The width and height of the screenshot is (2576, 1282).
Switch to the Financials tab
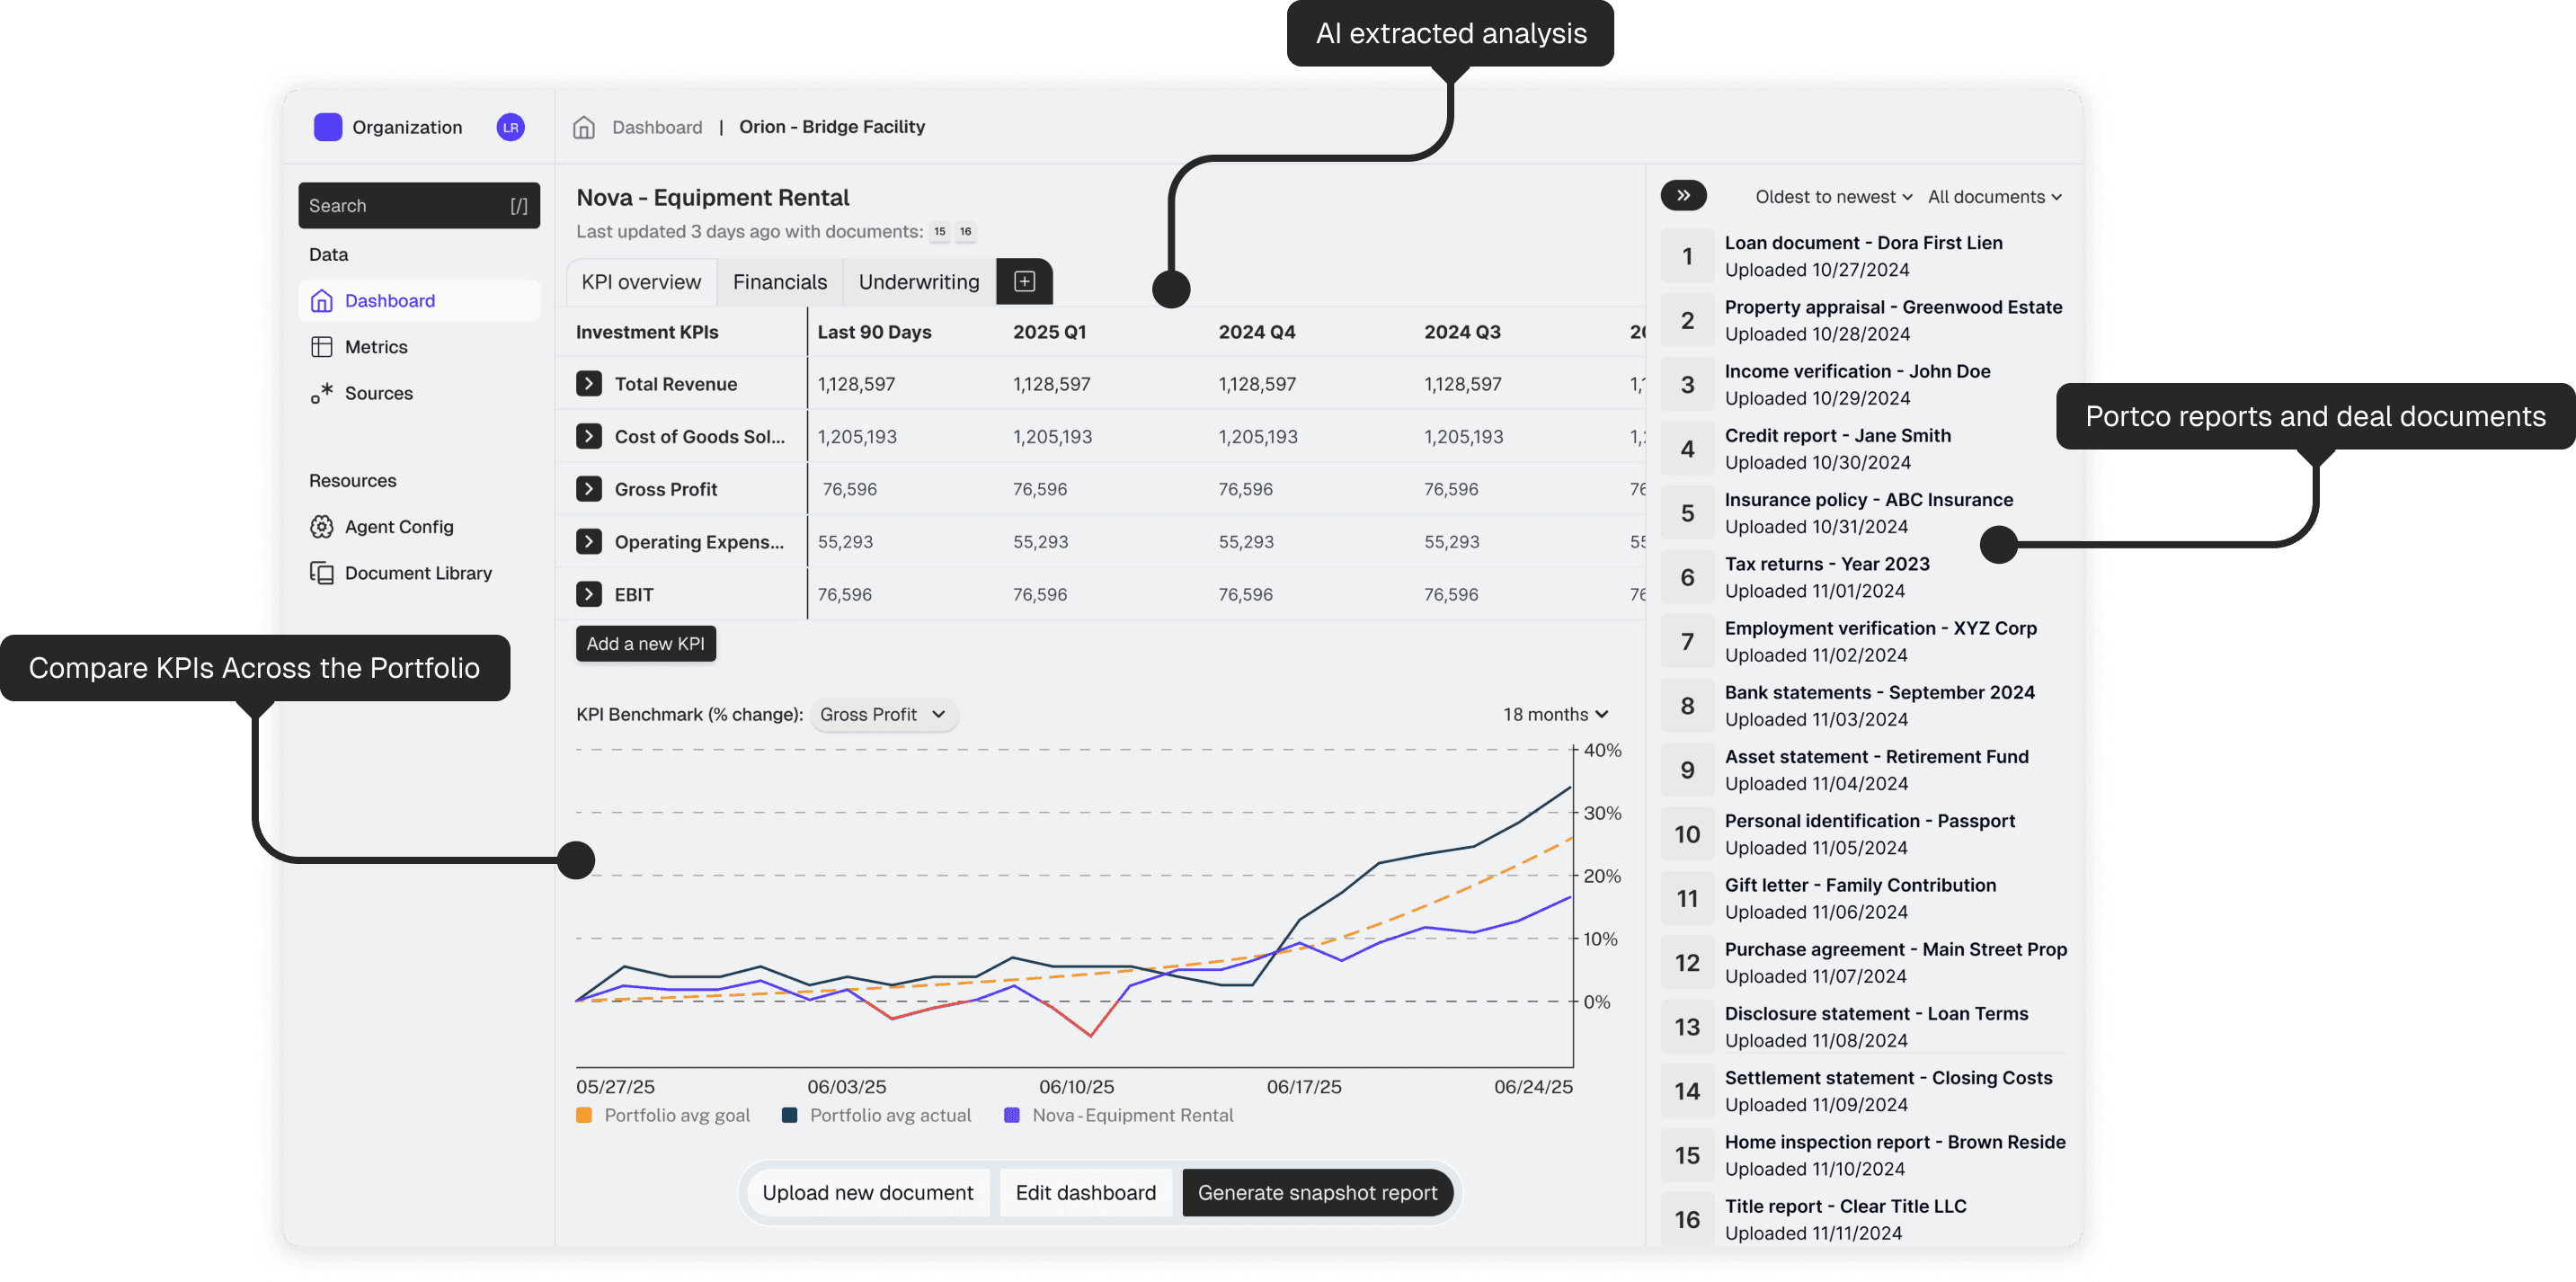point(780,282)
